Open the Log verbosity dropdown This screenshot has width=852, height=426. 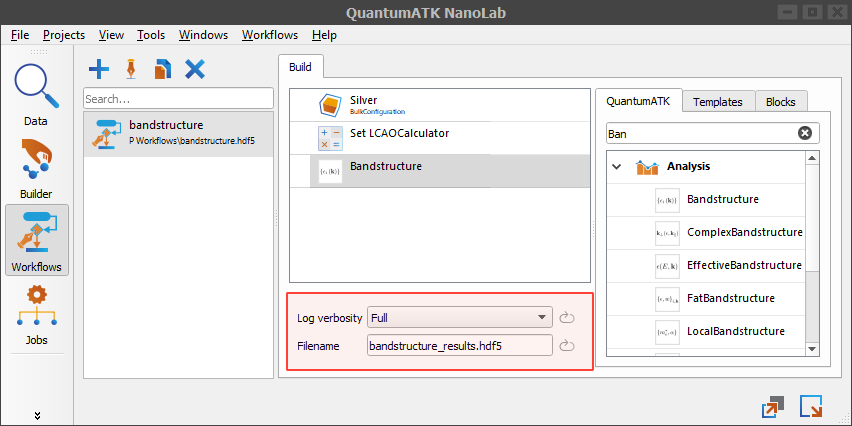460,318
